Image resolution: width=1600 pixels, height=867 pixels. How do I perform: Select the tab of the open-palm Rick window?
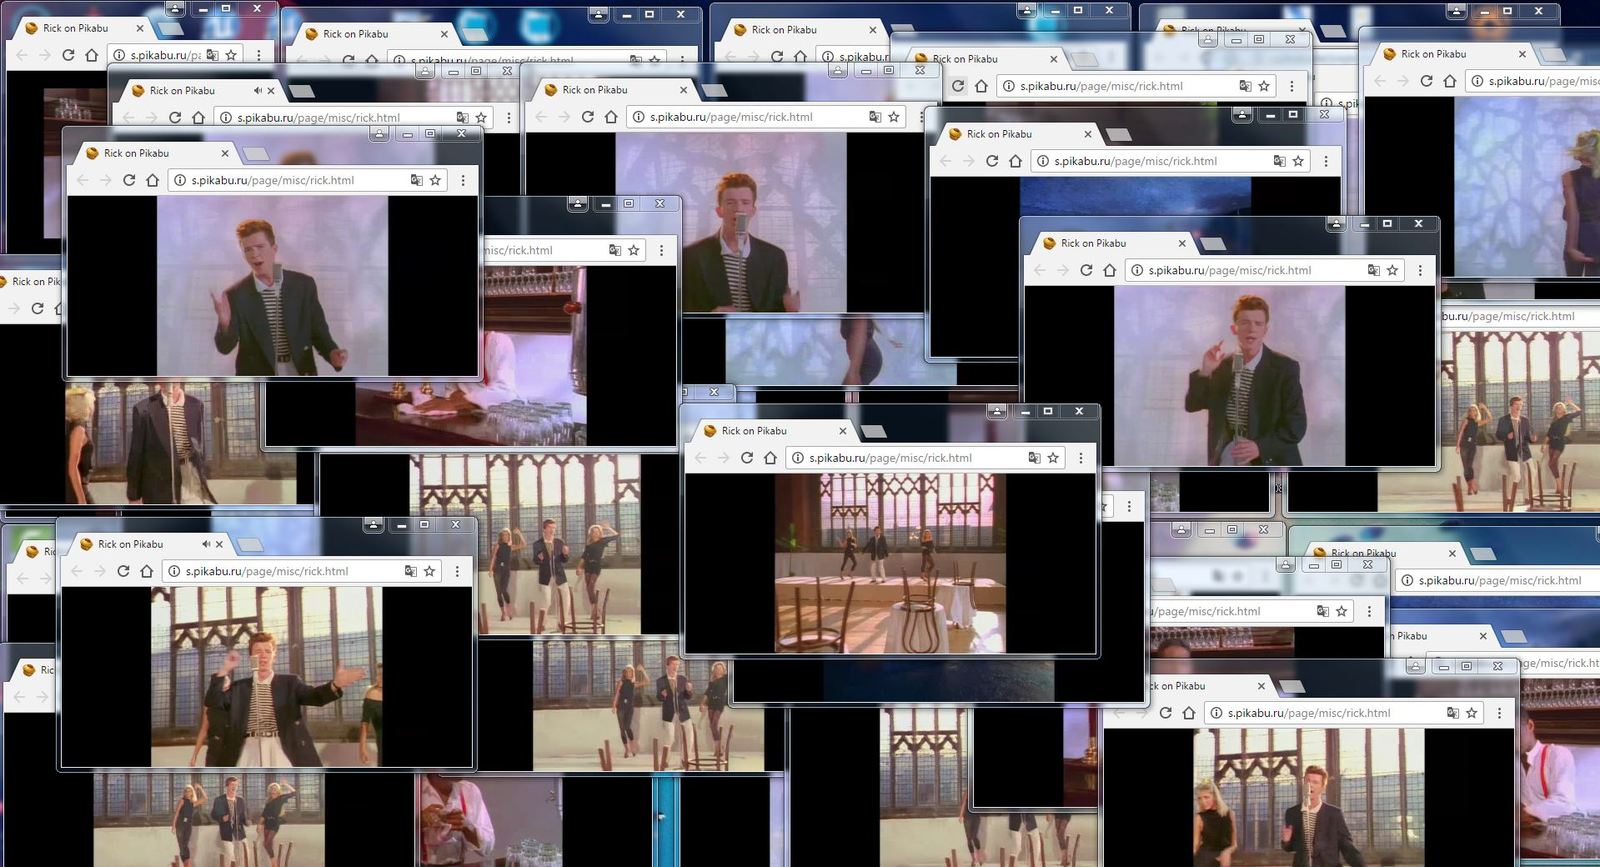click(155, 153)
